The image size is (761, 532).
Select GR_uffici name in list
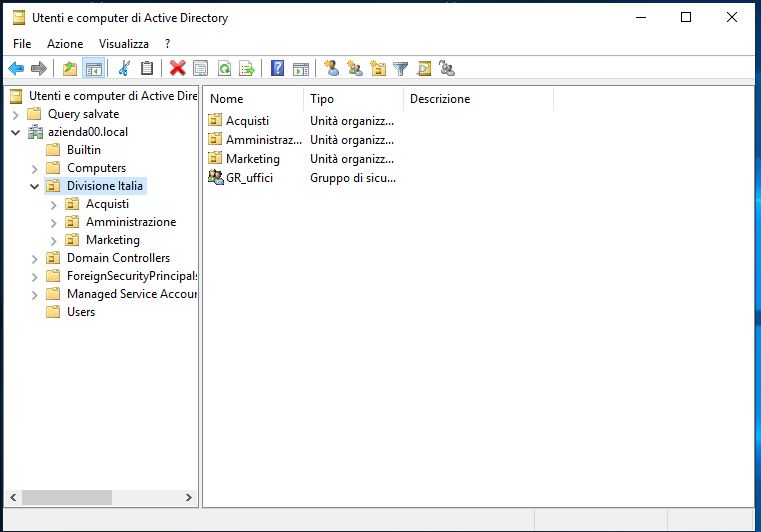249,178
